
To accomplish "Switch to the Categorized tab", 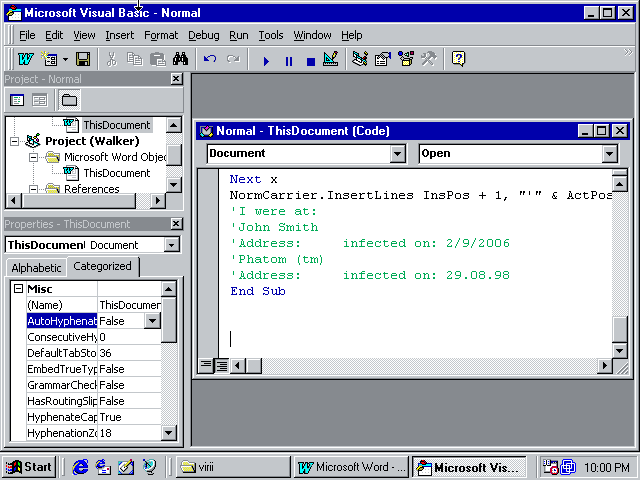I will 102,267.
